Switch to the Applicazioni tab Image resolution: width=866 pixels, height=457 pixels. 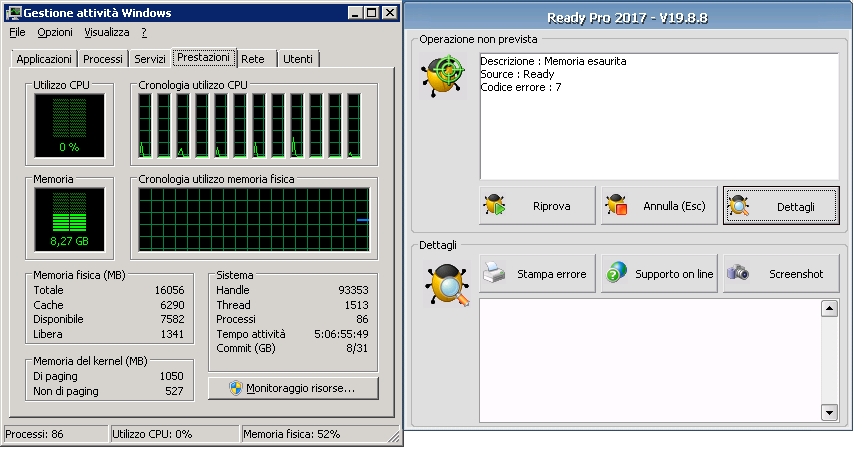[x=44, y=59]
